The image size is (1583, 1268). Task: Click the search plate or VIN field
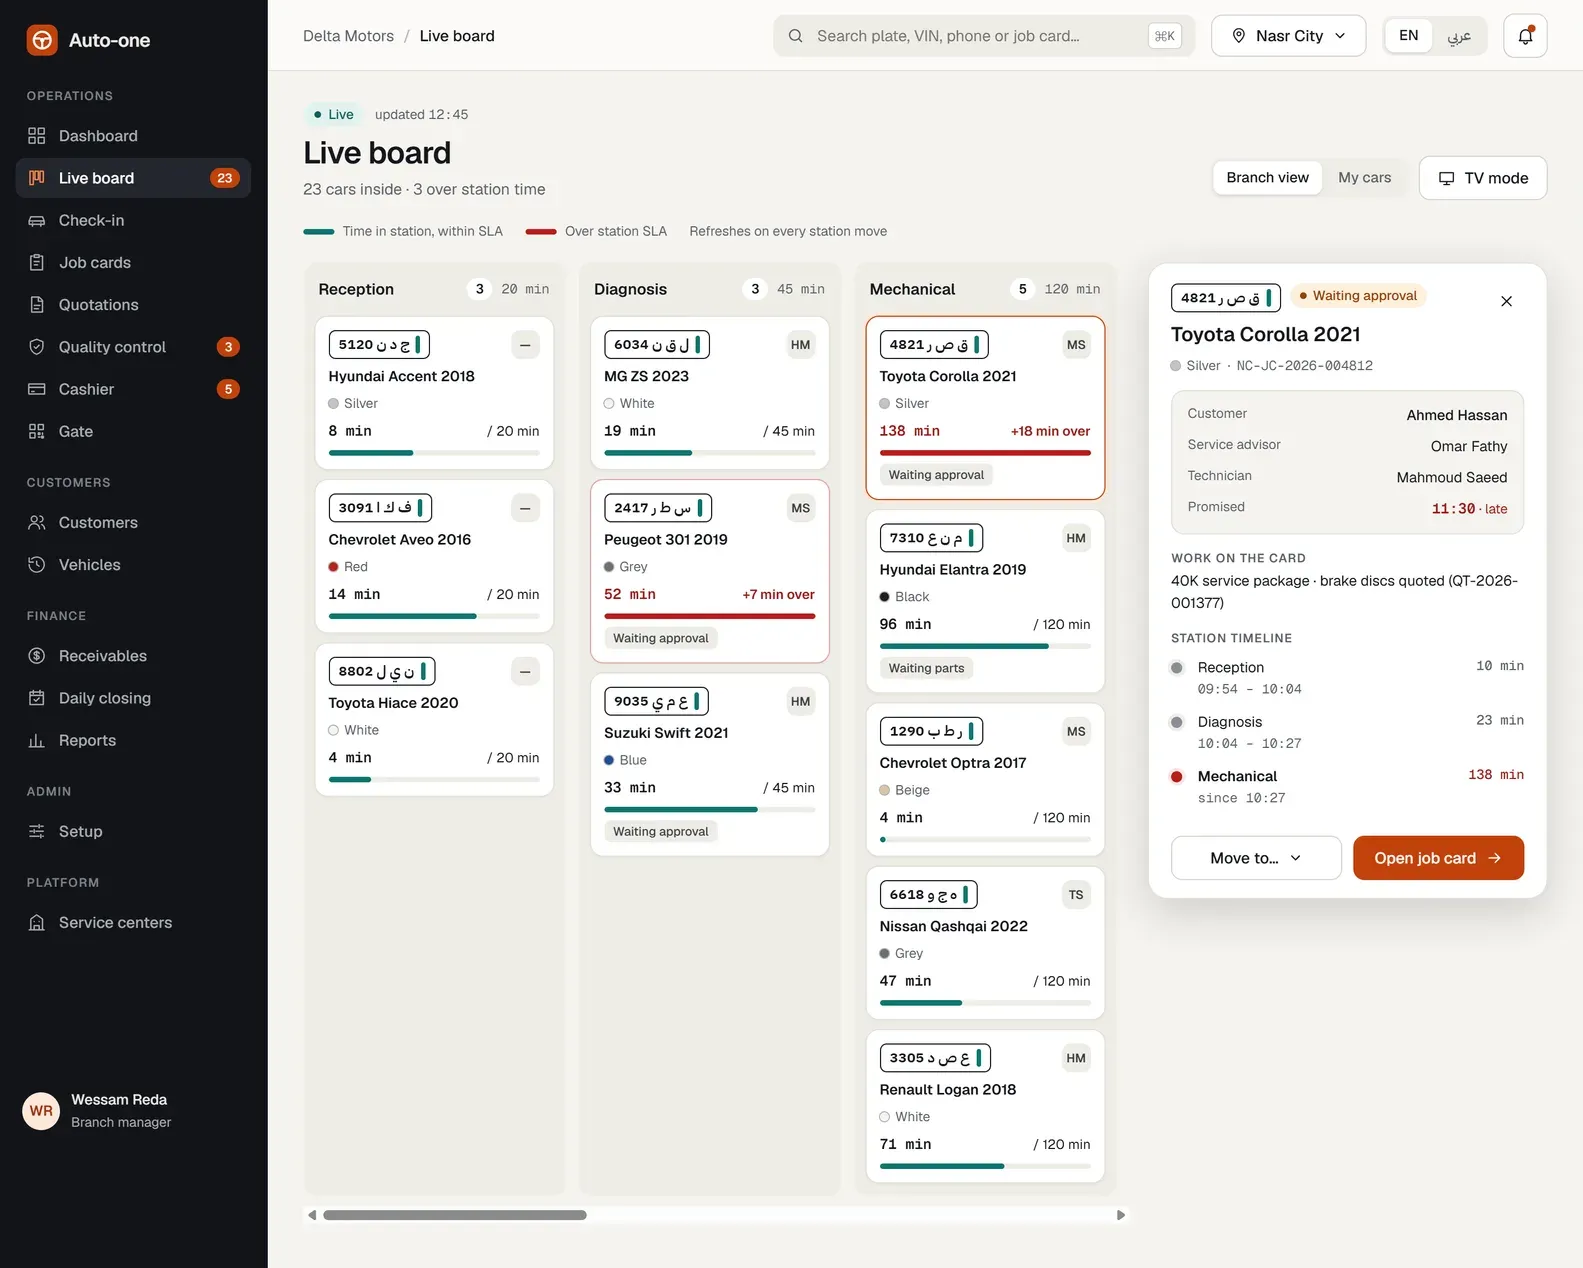(x=983, y=36)
